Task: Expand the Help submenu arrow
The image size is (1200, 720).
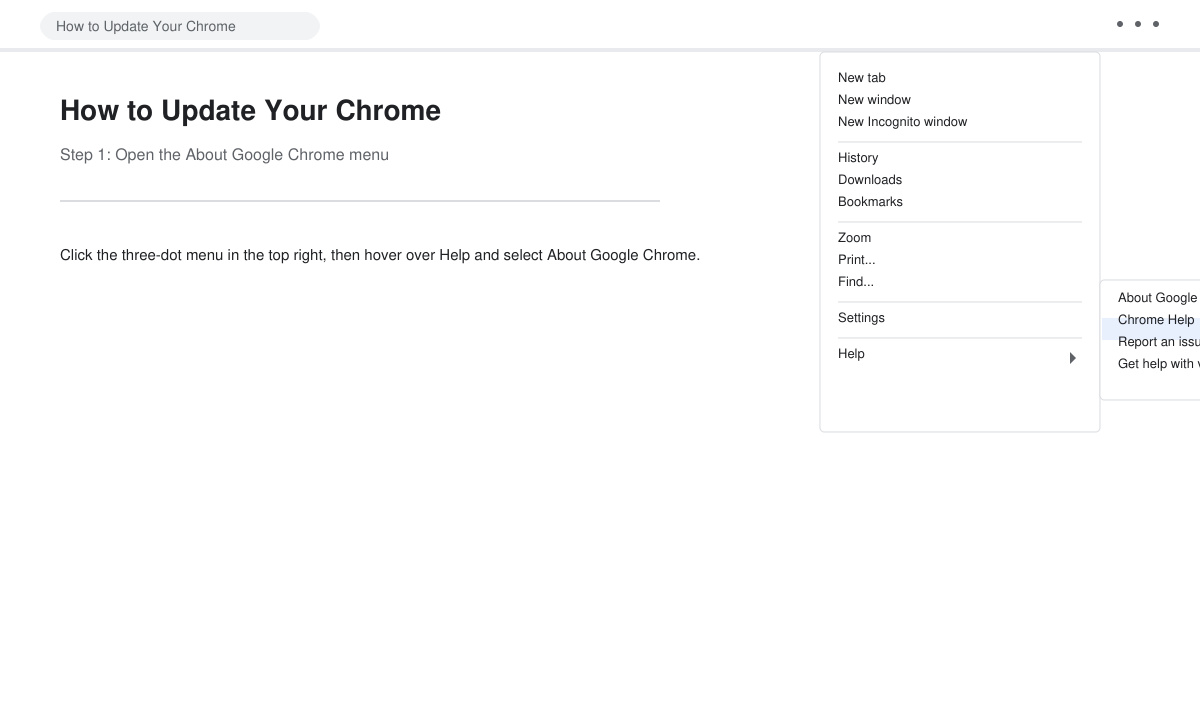Action: click(1073, 358)
